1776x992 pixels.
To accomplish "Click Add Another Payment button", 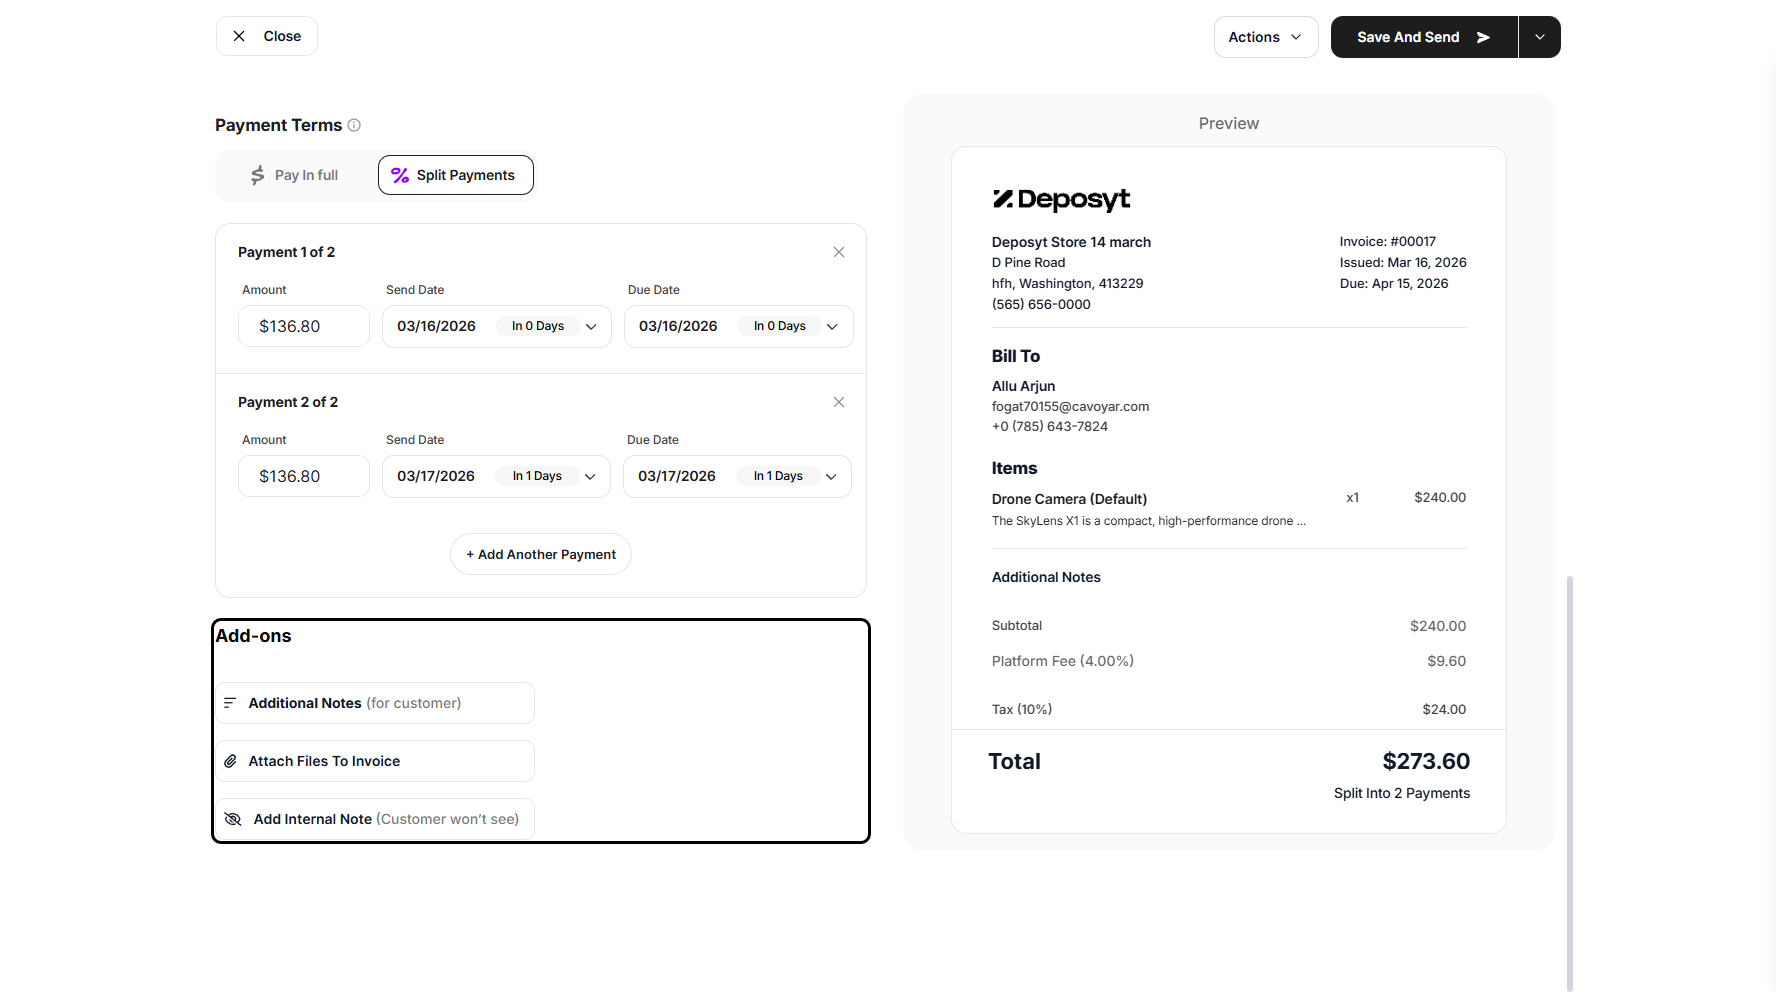I will click(x=541, y=554).
